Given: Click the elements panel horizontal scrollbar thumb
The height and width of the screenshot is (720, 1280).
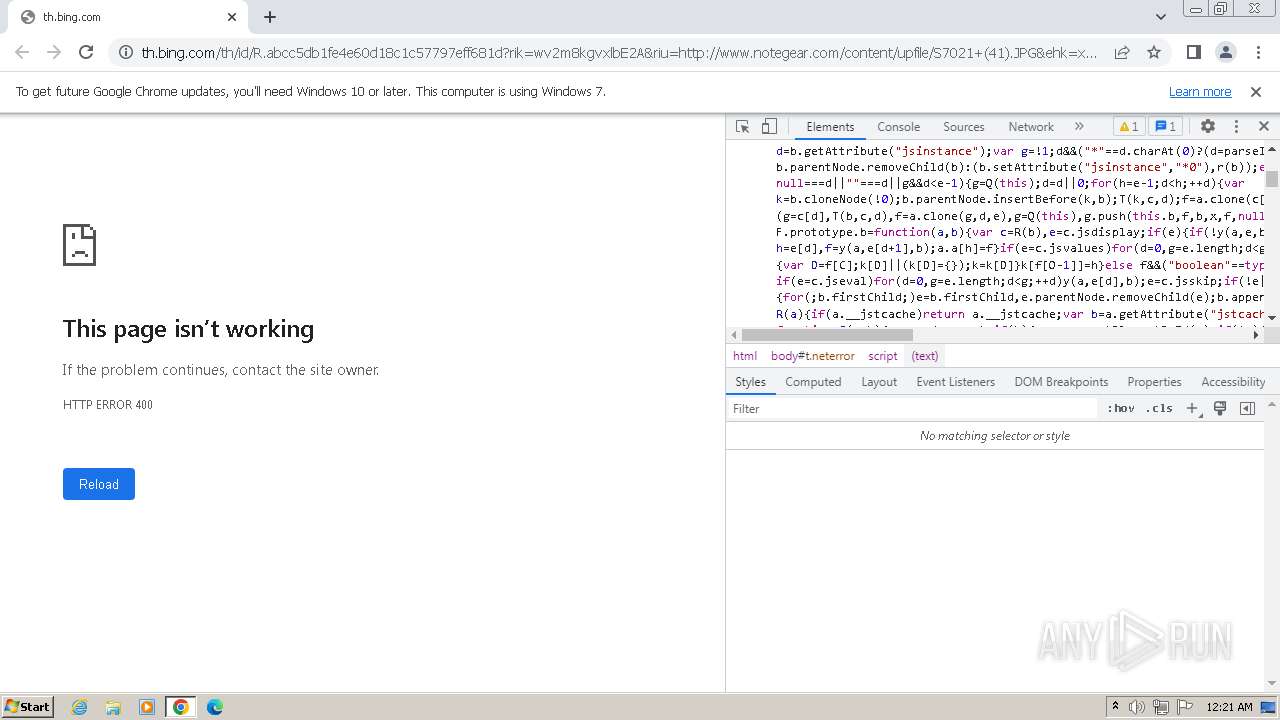Looking at the screenshot, I should [x=827, y=335].
